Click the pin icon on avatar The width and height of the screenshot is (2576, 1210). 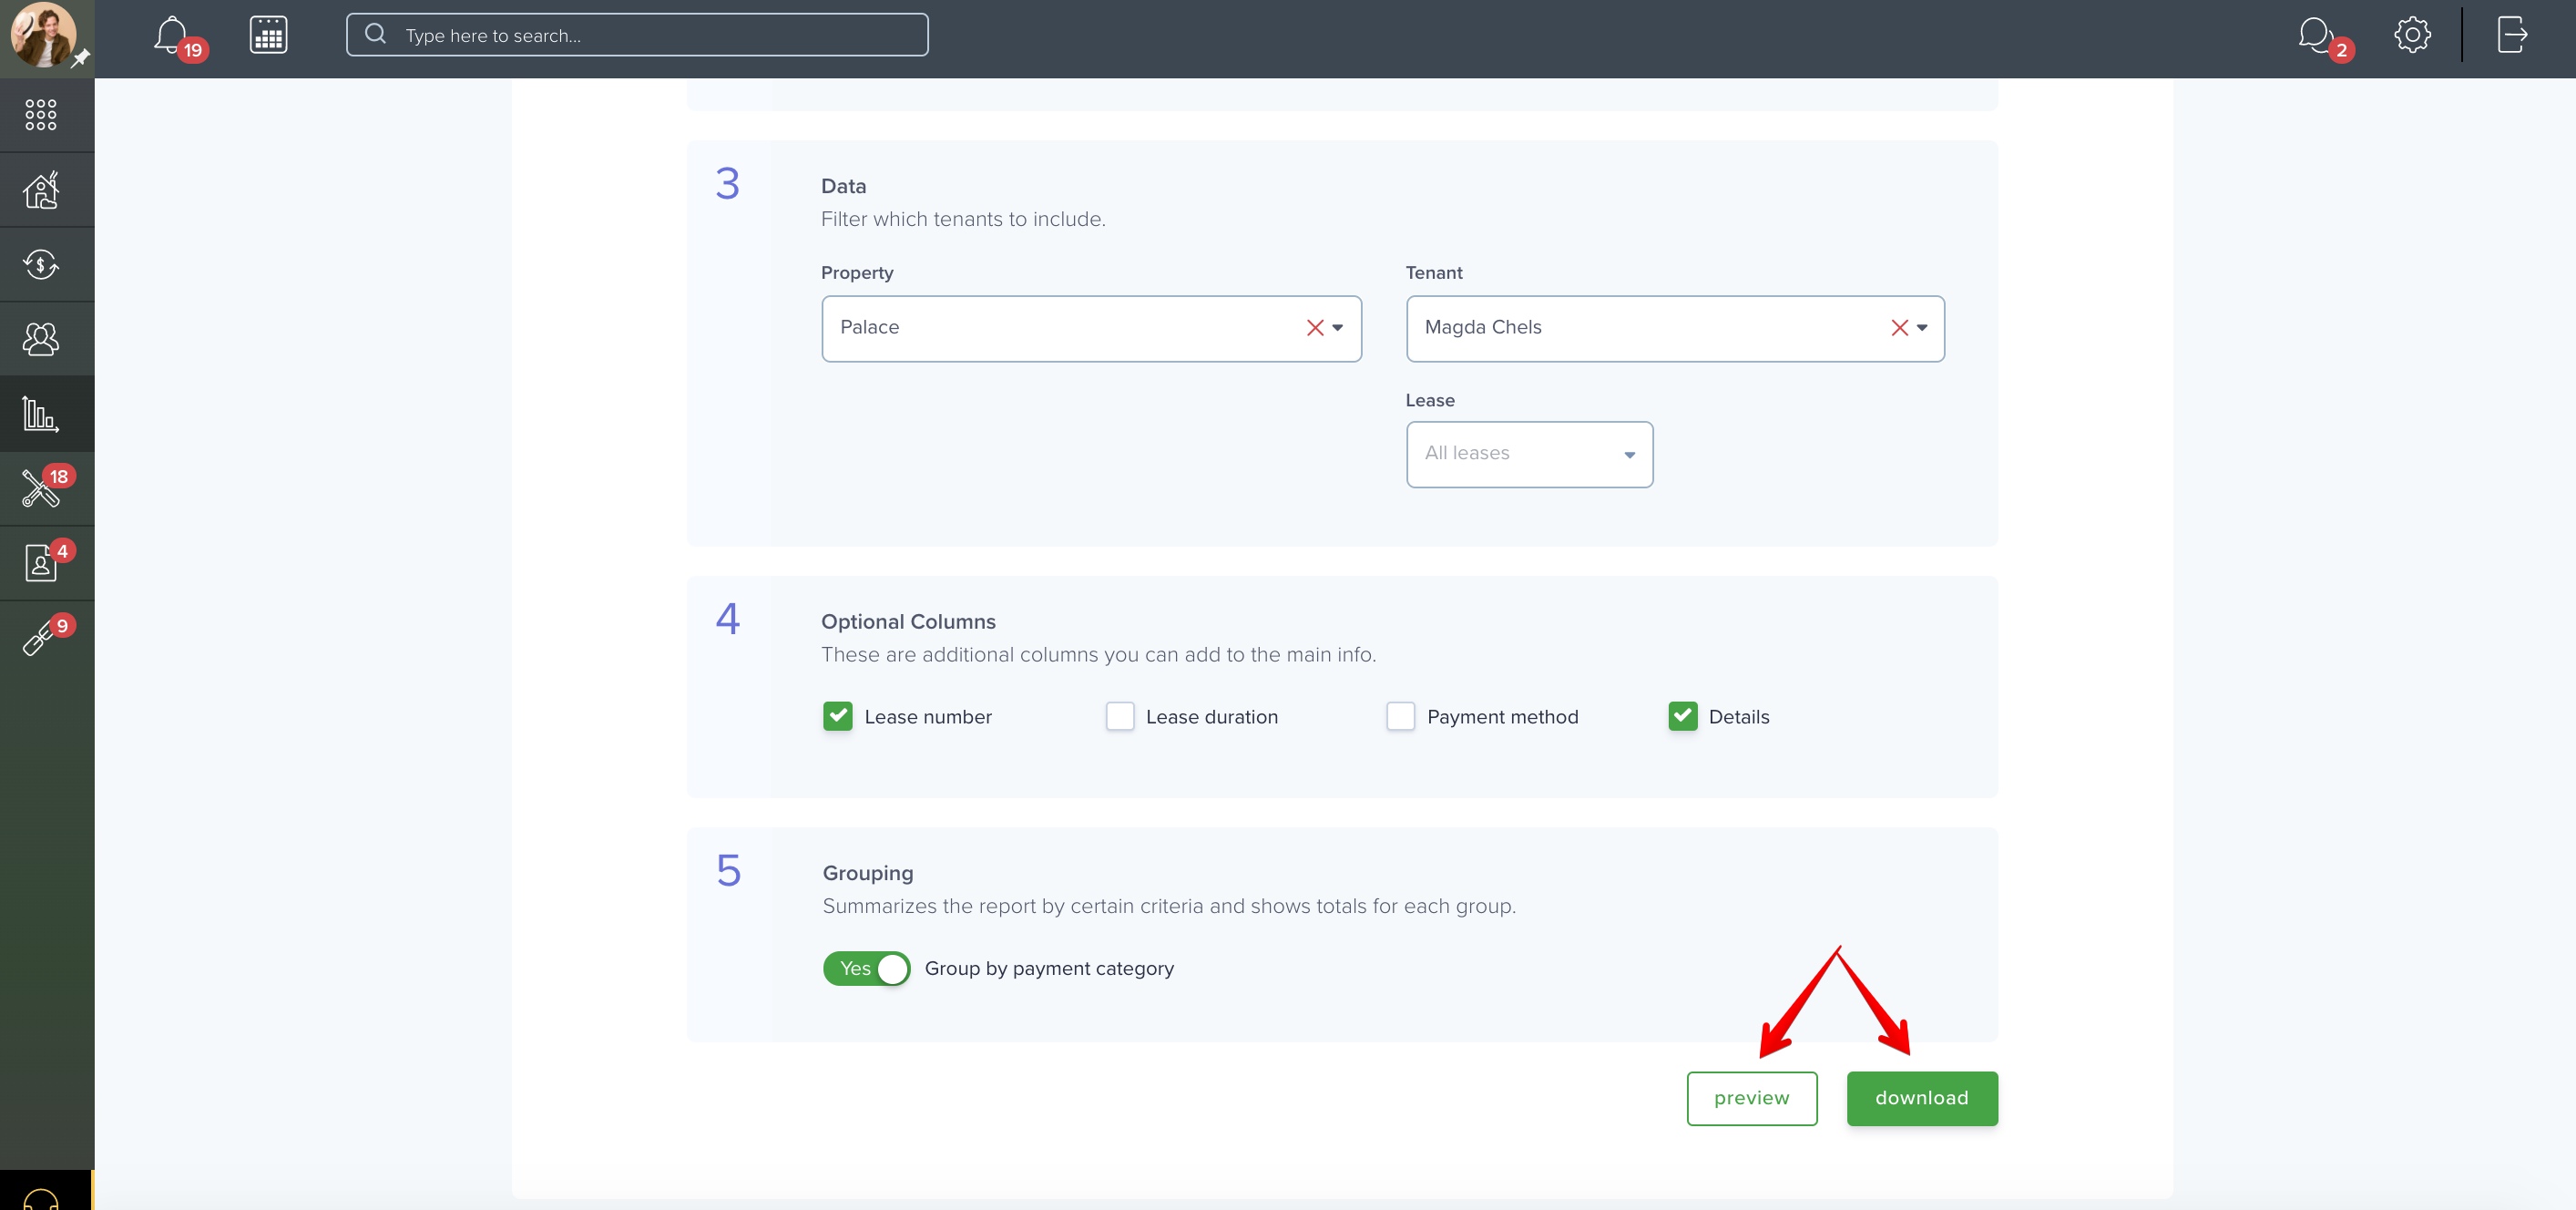[81, 59]
